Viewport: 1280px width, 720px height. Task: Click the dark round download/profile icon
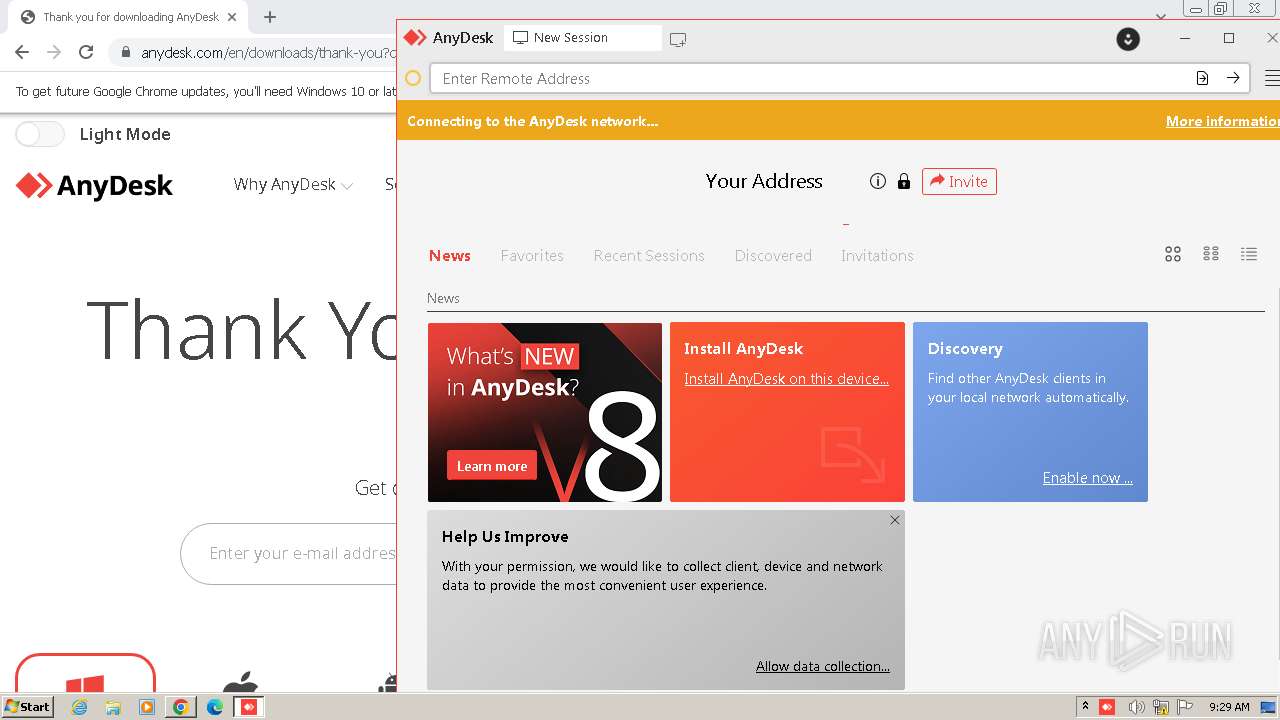1128,39
